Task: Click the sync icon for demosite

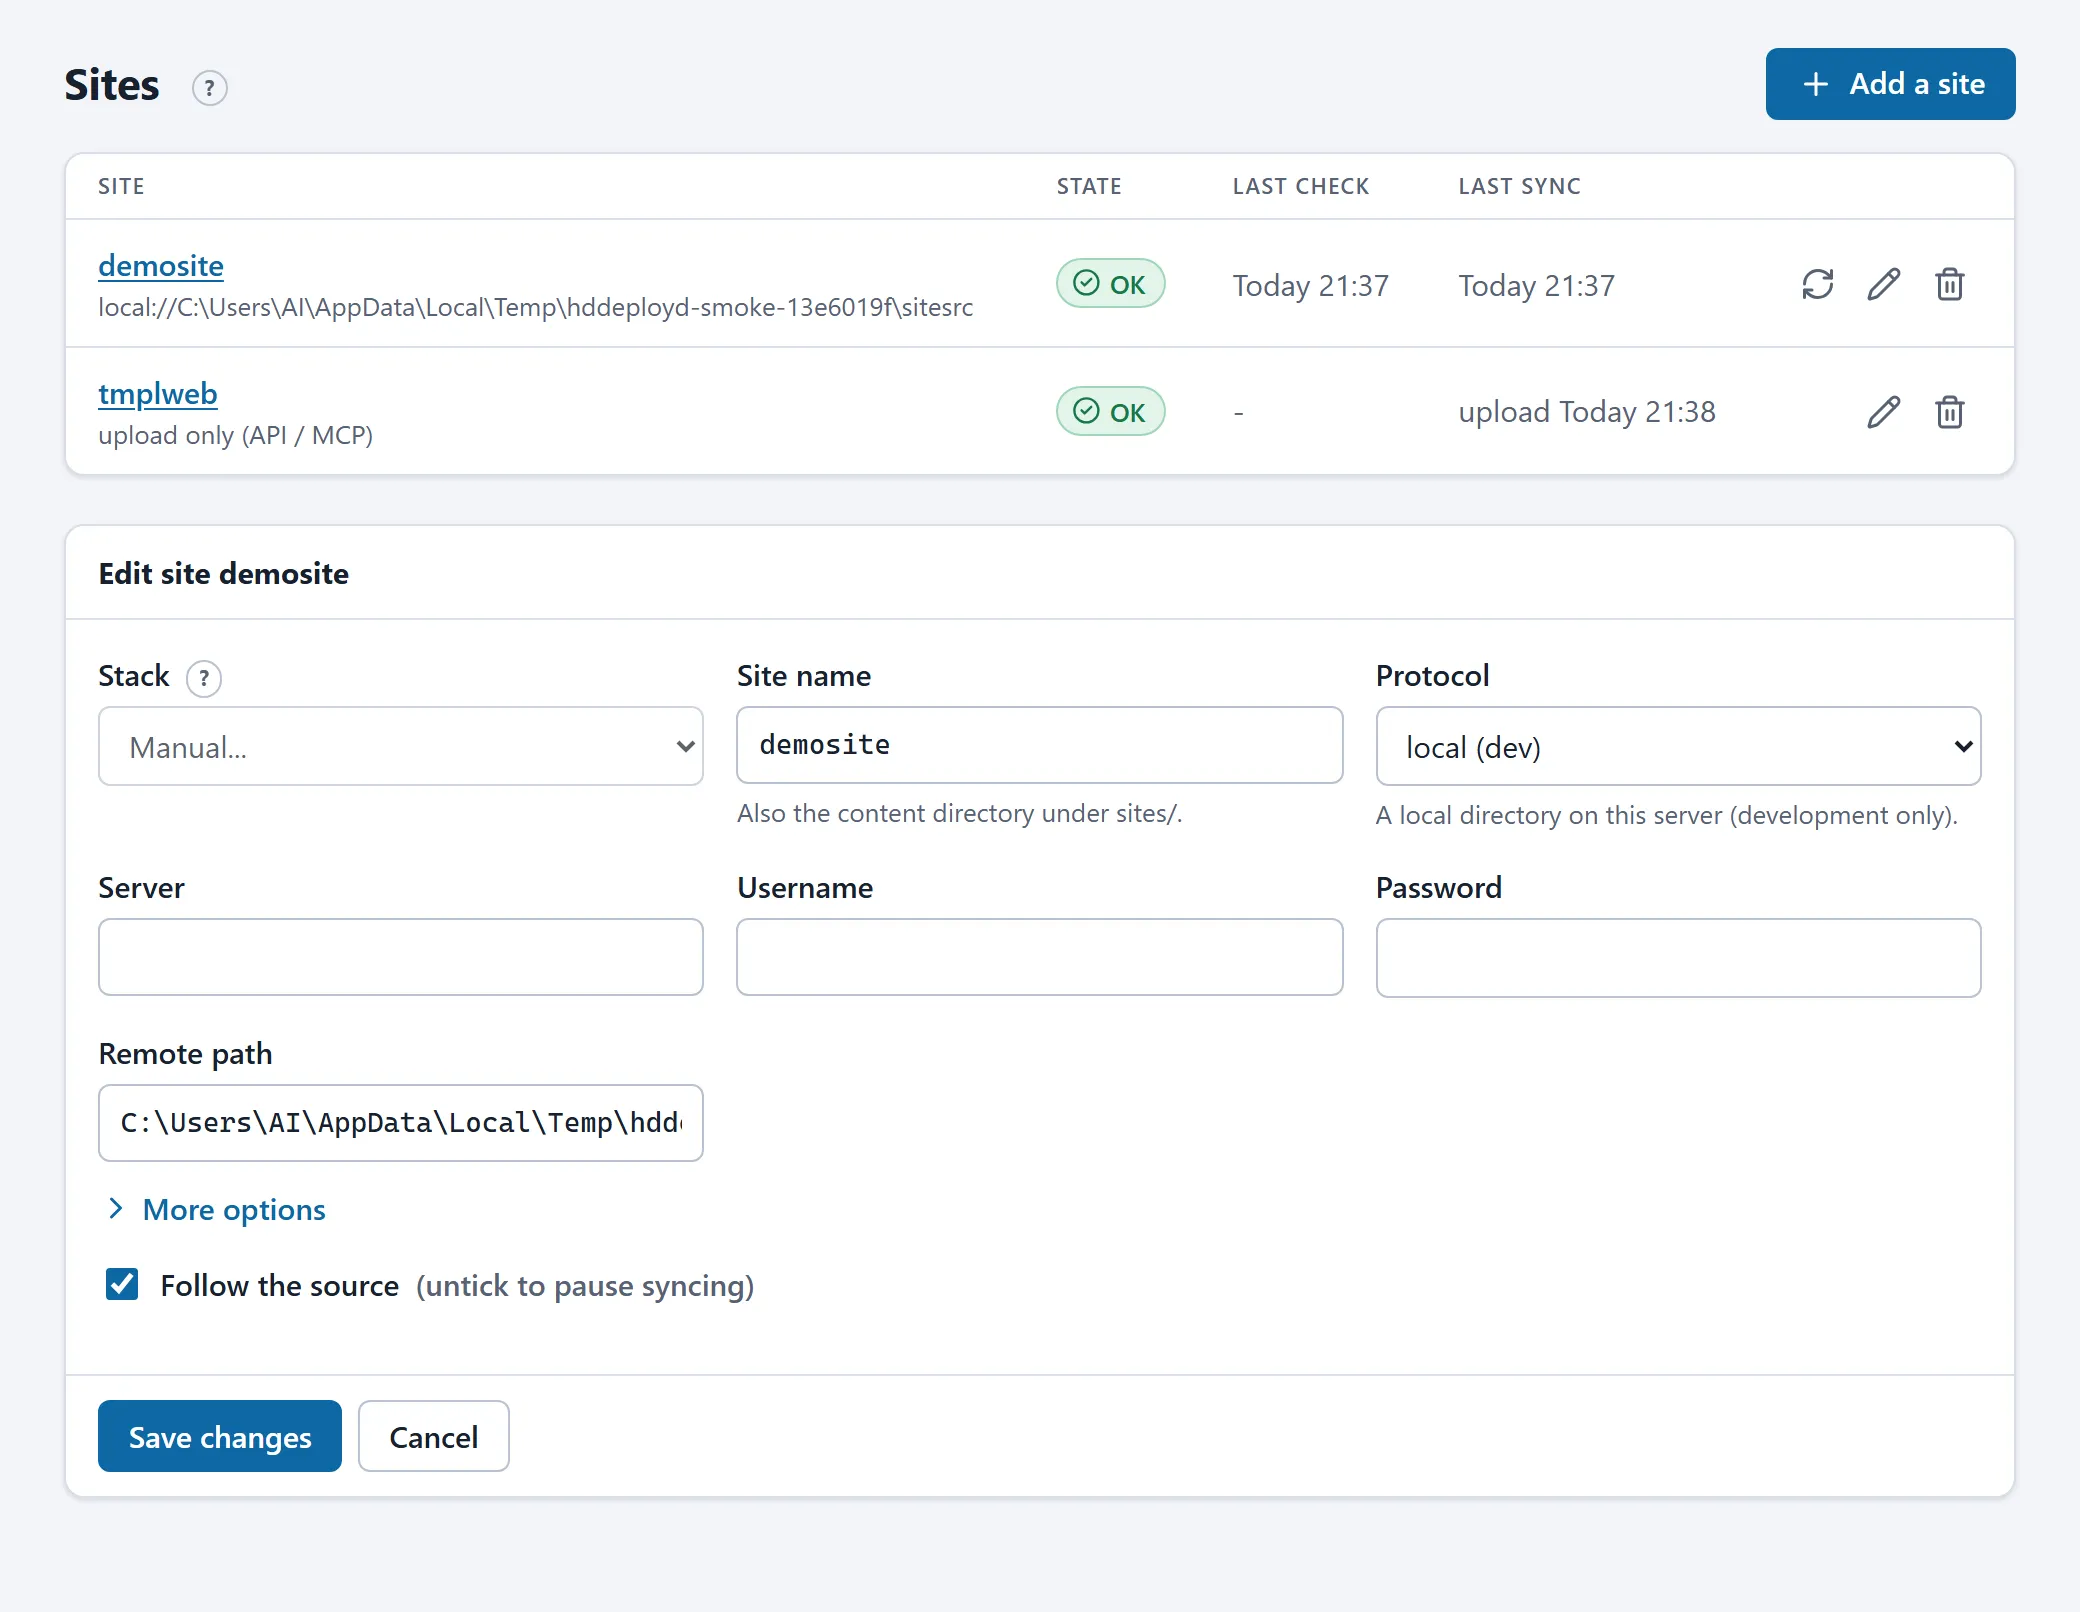Action: (1817, 285)
